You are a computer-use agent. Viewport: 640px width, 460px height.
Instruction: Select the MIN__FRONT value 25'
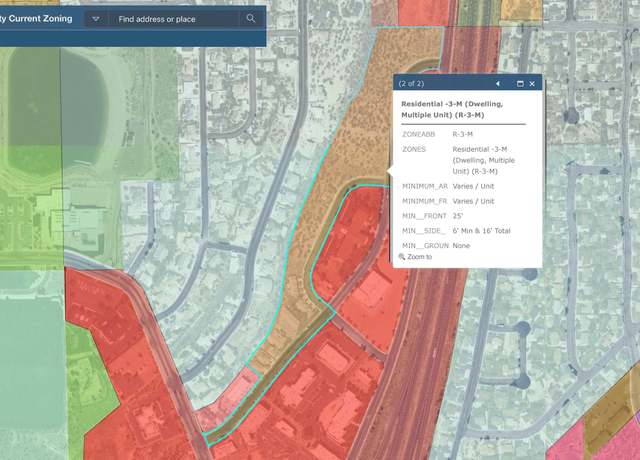[458, 216]
